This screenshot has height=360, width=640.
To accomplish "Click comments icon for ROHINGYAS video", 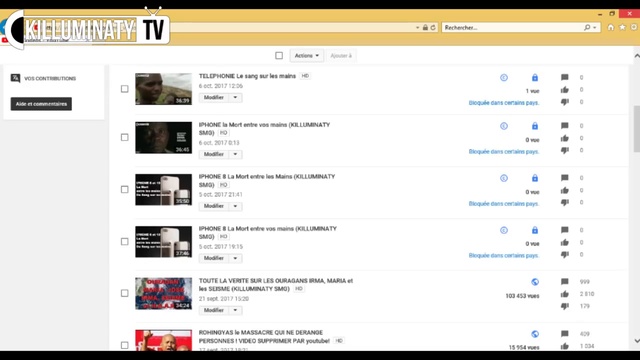I will [x=564, y=334].
